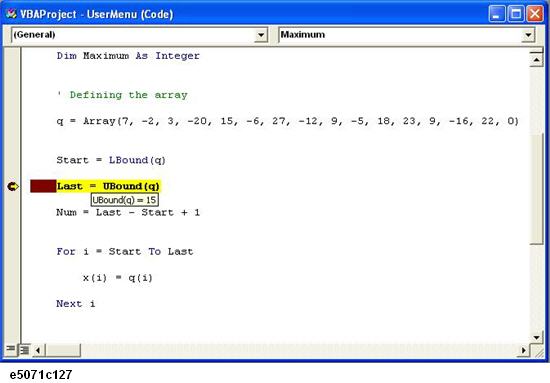Click the dark red breakpoint highlight block
The width and height of the screenshot is (550, 383).
click(43, 186)
